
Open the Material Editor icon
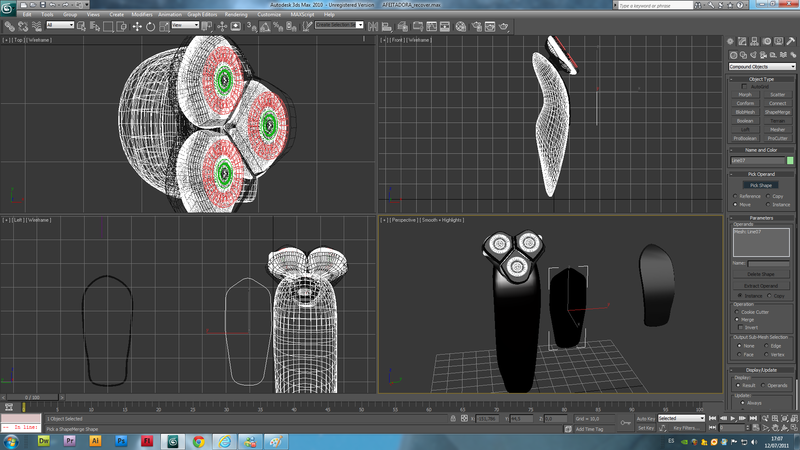(460, 27)
